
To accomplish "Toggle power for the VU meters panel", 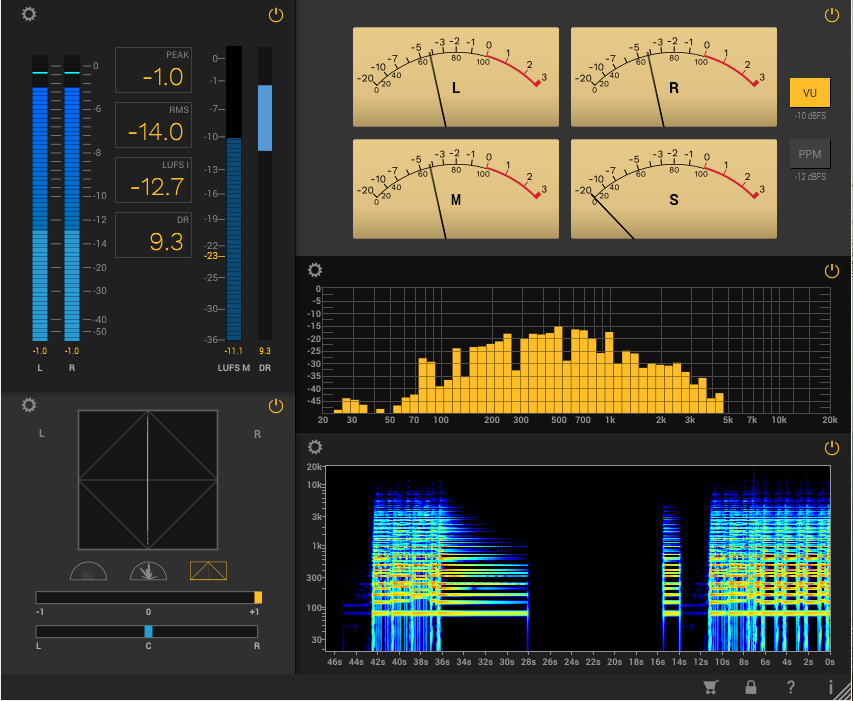I will 831,15.
